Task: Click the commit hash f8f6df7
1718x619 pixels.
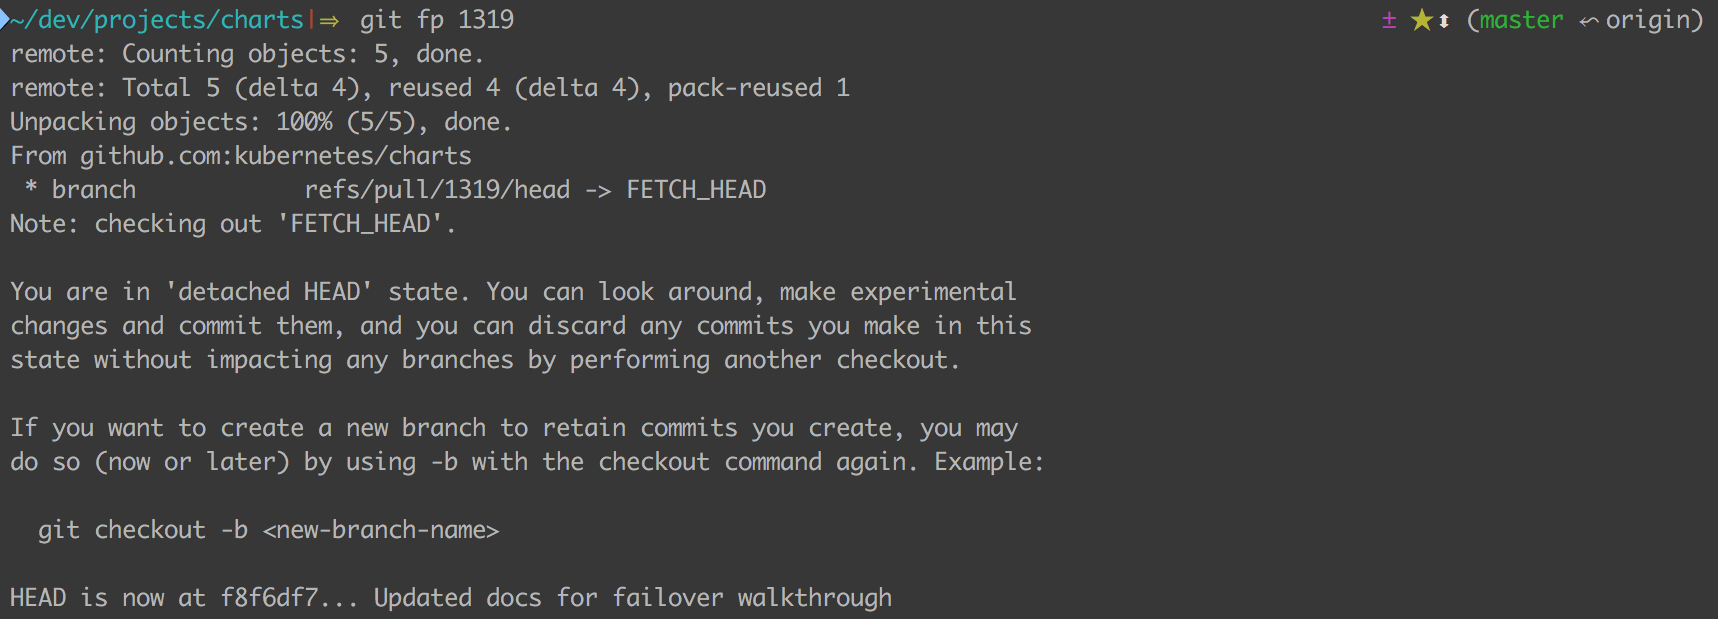Action: point(269,598)
